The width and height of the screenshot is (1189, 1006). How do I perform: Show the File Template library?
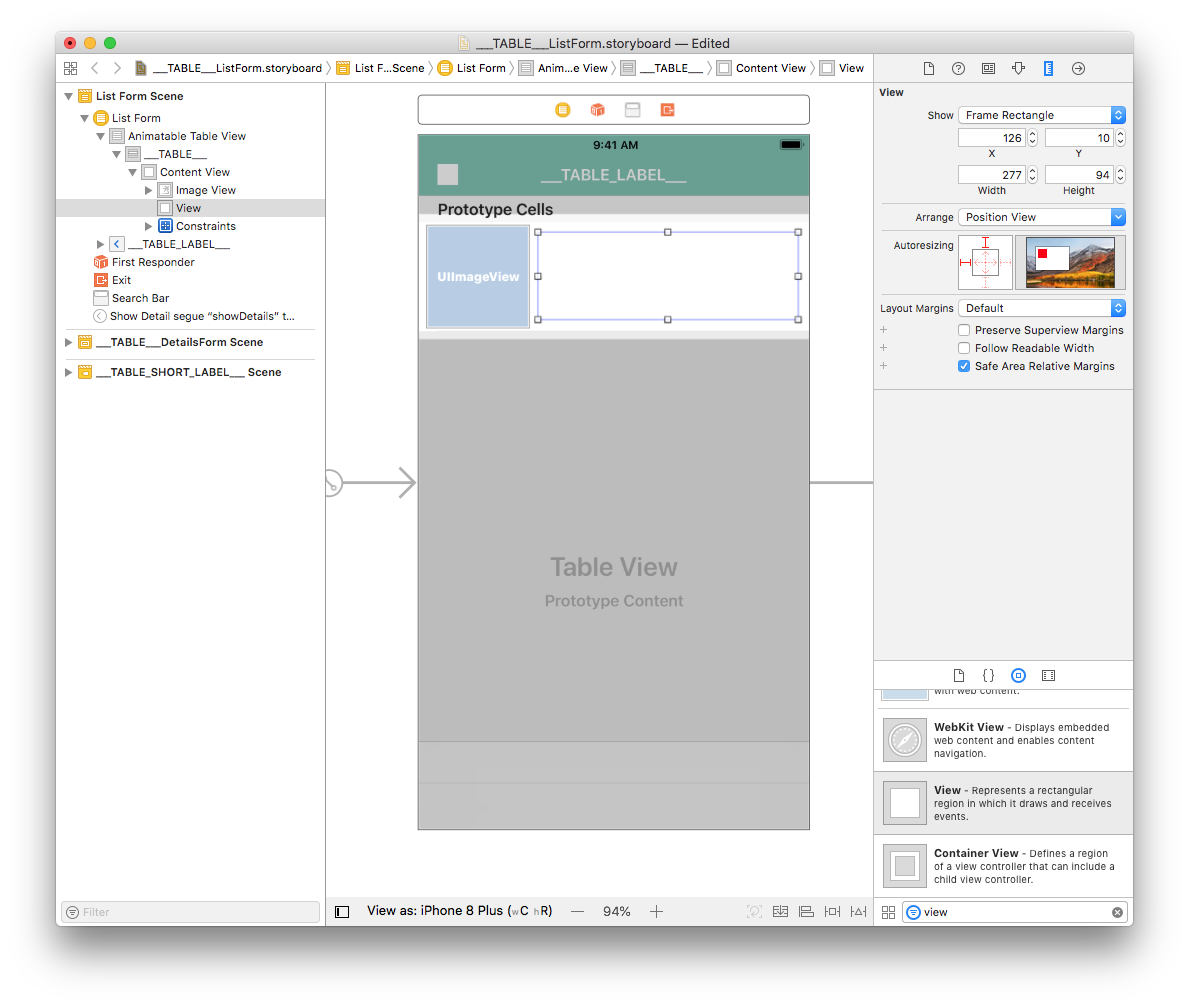(958, 675)
